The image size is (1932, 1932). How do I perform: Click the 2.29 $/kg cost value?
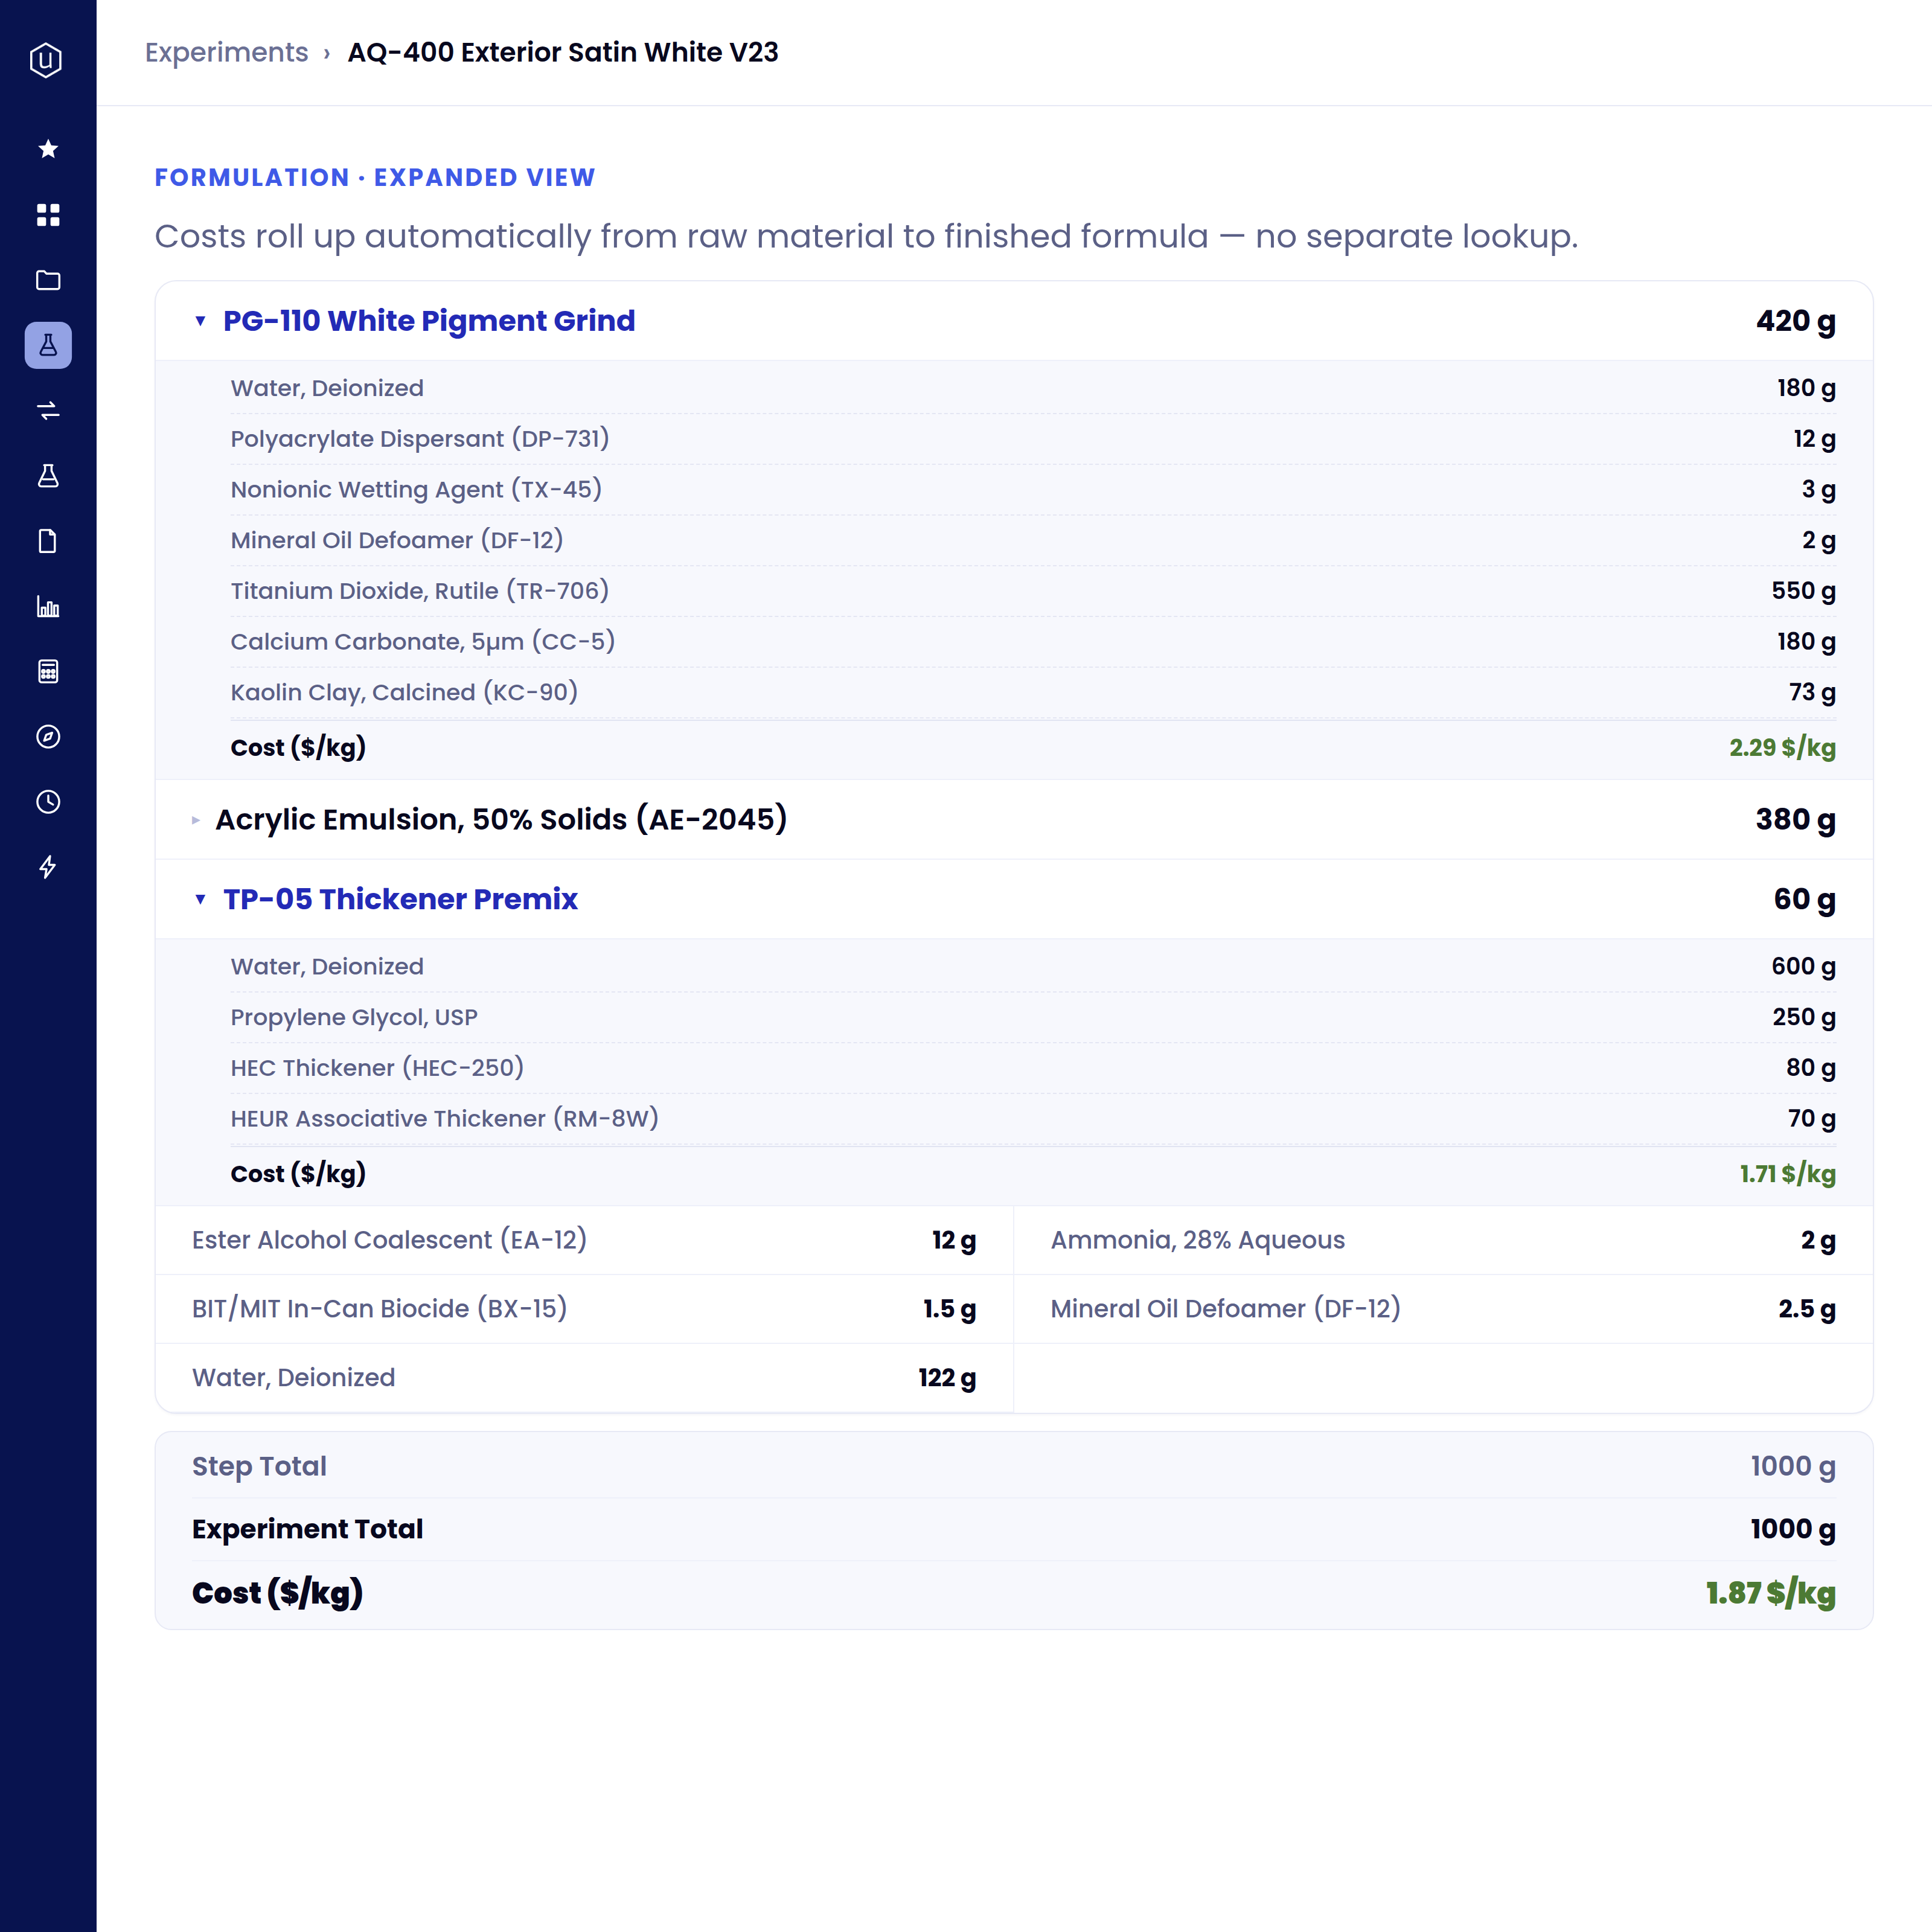pyautogui.click(x=1782, y=748)
